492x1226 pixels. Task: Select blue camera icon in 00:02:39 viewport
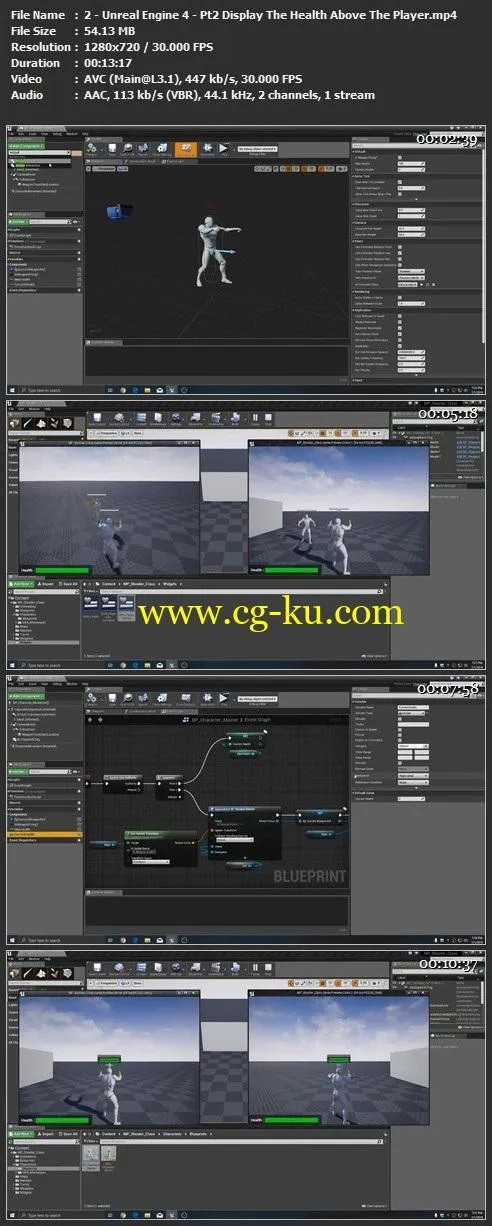click(120, 211)
